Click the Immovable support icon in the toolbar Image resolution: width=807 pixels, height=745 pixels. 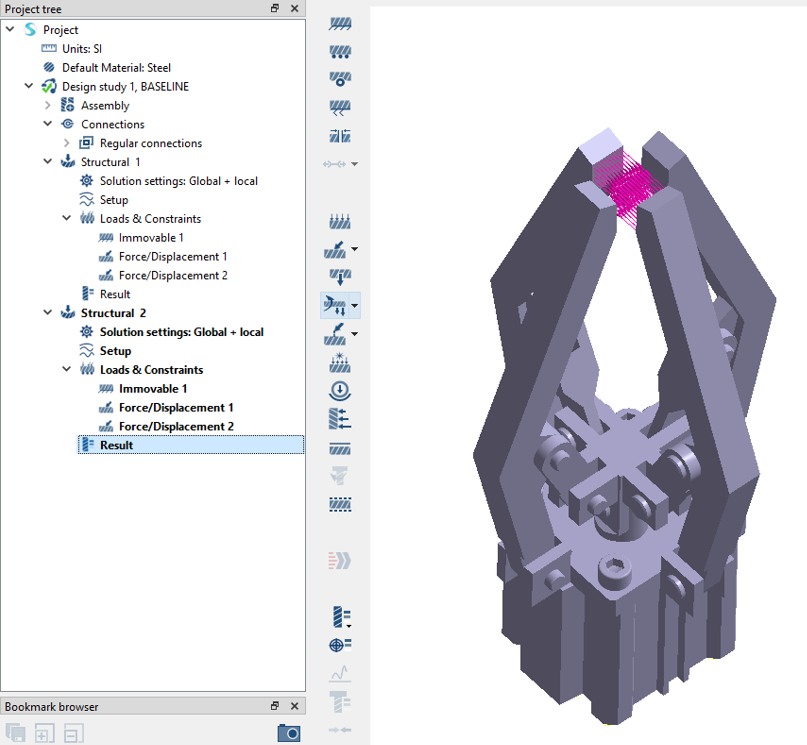[340, 24]
